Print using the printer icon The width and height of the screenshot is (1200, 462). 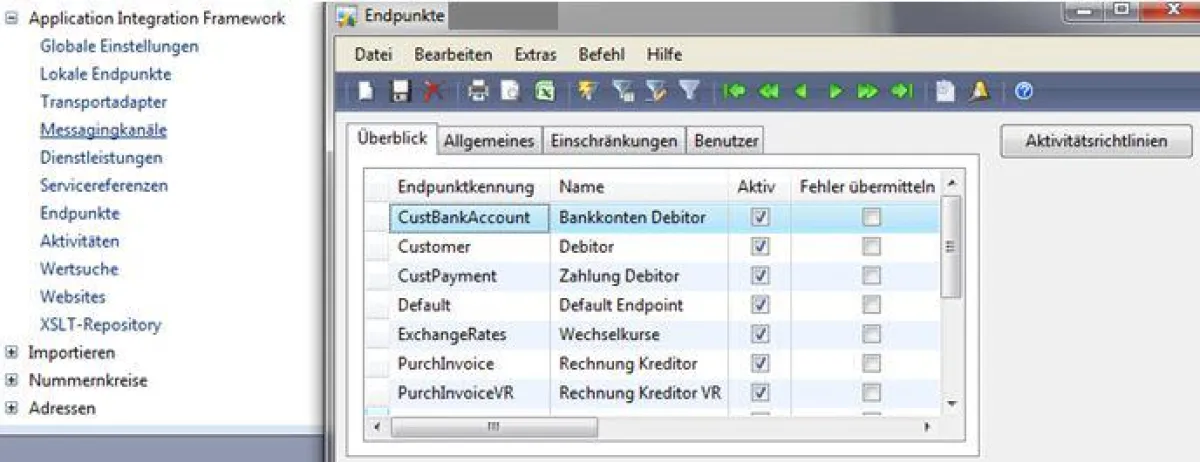tap(478, 91)
